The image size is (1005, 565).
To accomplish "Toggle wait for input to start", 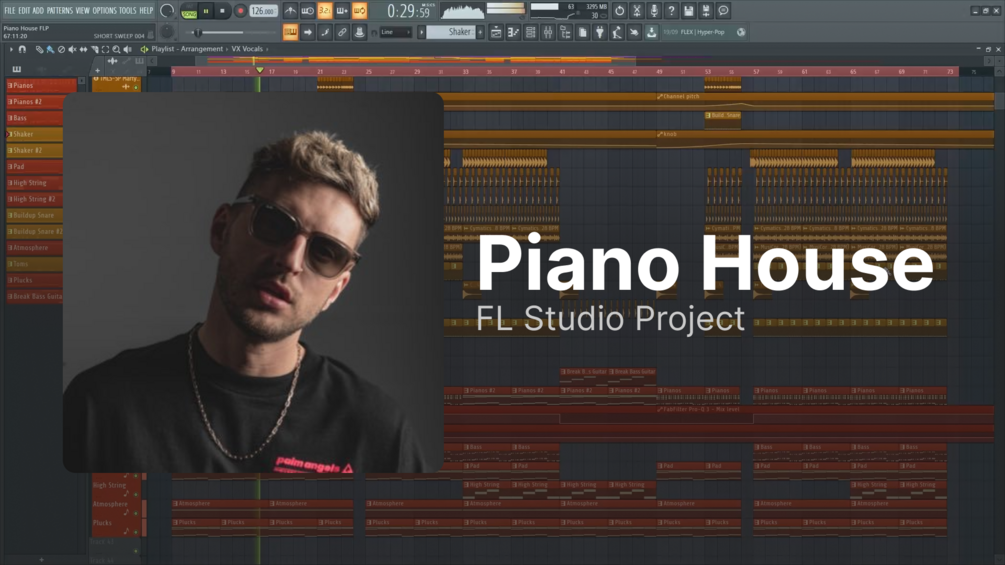I will [x=308, y=11].
